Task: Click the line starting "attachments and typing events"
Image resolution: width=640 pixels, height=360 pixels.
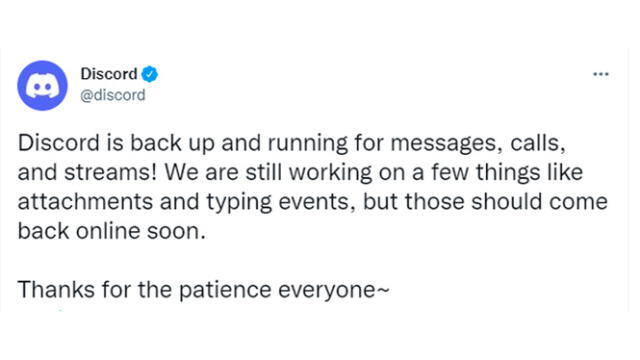Action: [x=313, y=202]
